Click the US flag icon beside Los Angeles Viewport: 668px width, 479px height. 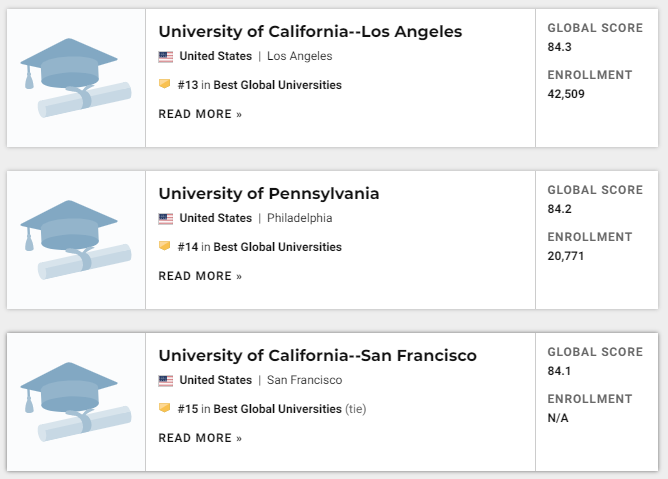pos(166,57)
